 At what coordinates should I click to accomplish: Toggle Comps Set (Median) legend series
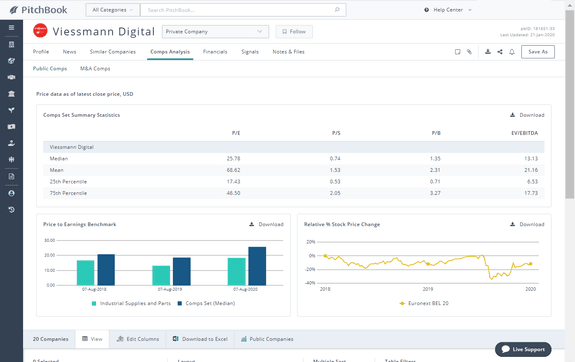(x=206, y=303)
